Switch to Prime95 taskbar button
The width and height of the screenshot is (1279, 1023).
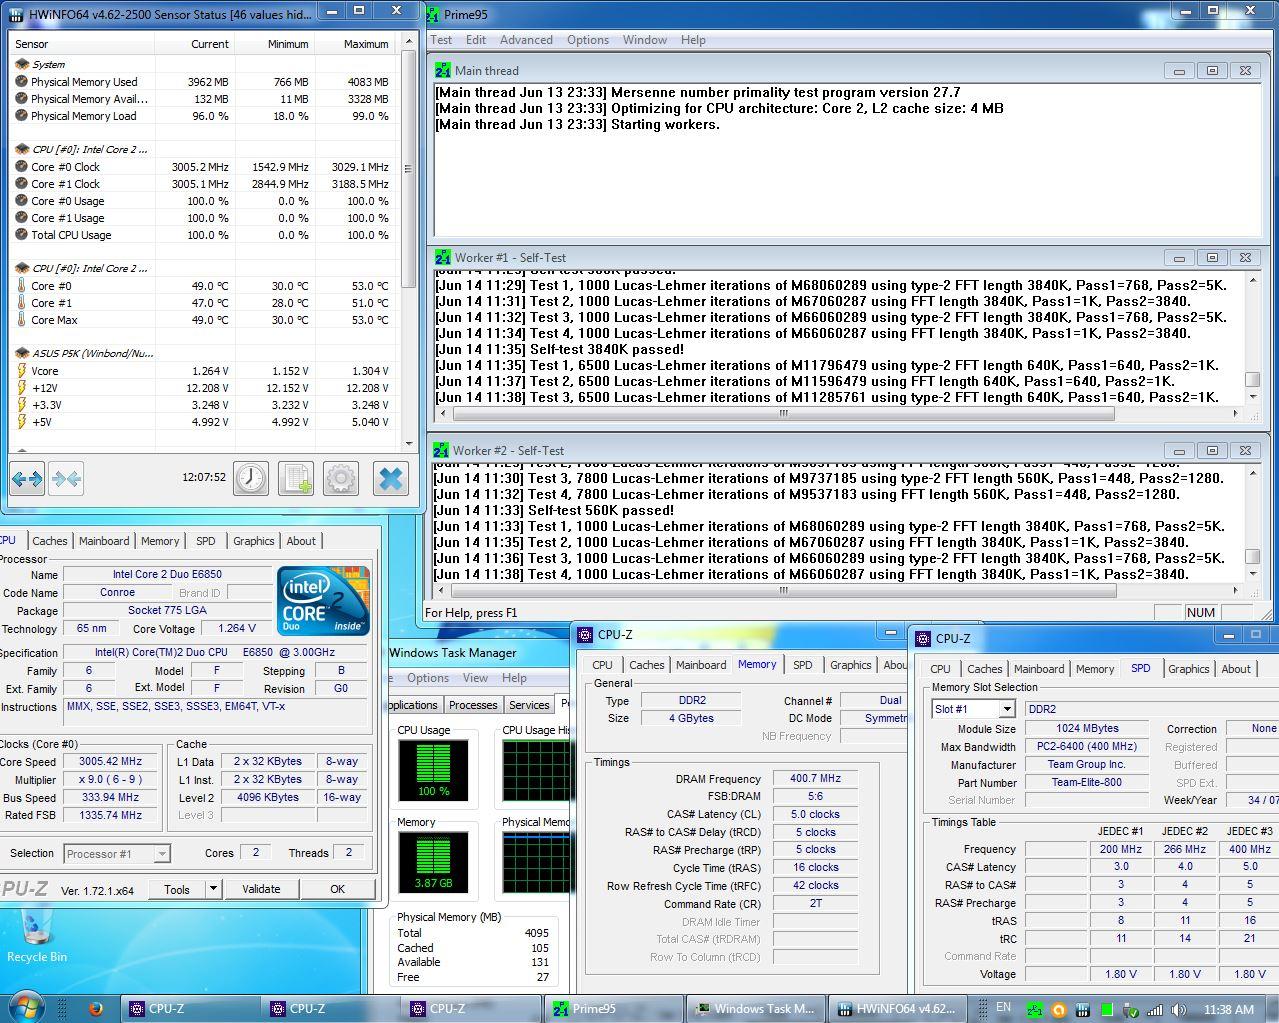[x=614, y=1008]
